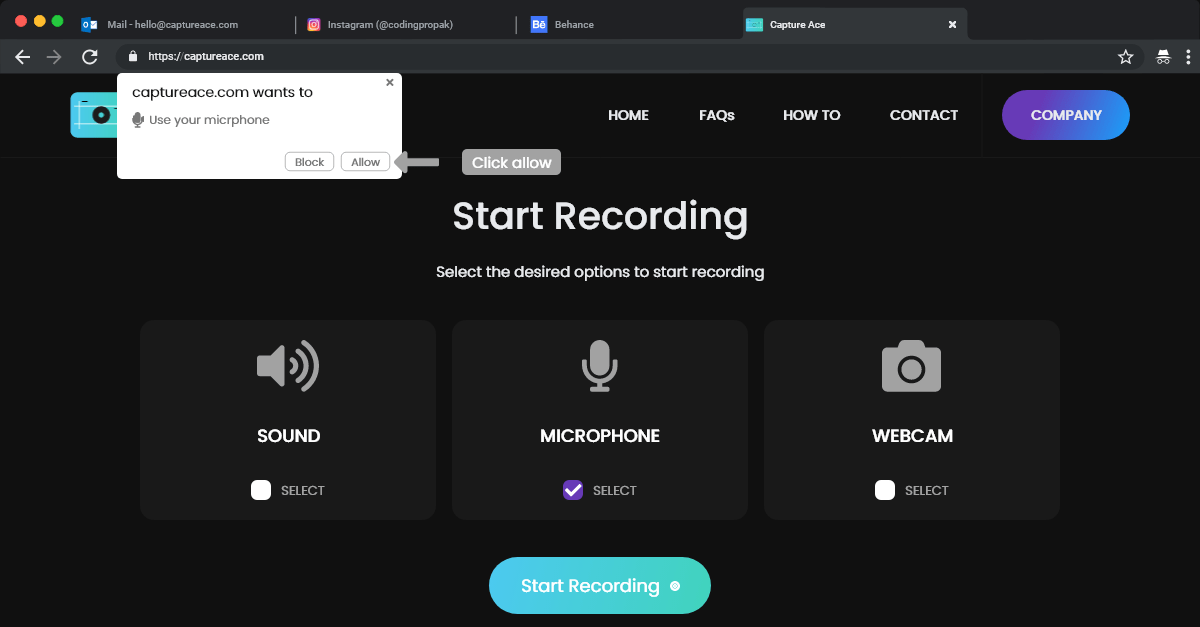
Task: Click the speaker Sound icon
Action: click(288, 366)
